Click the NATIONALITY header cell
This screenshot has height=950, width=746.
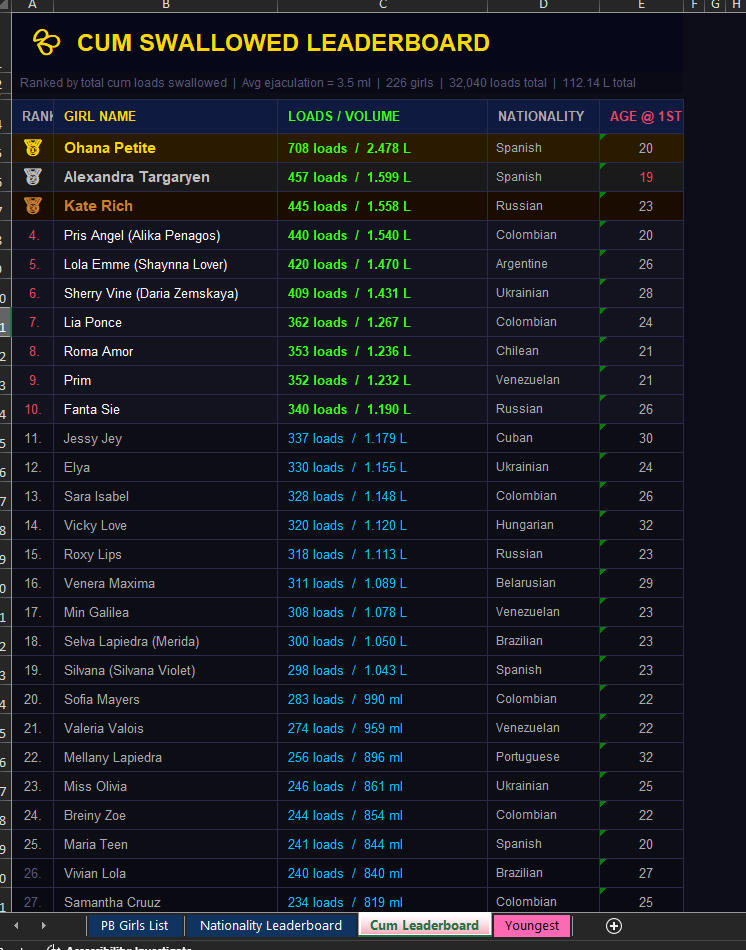(x=541, y=116)
